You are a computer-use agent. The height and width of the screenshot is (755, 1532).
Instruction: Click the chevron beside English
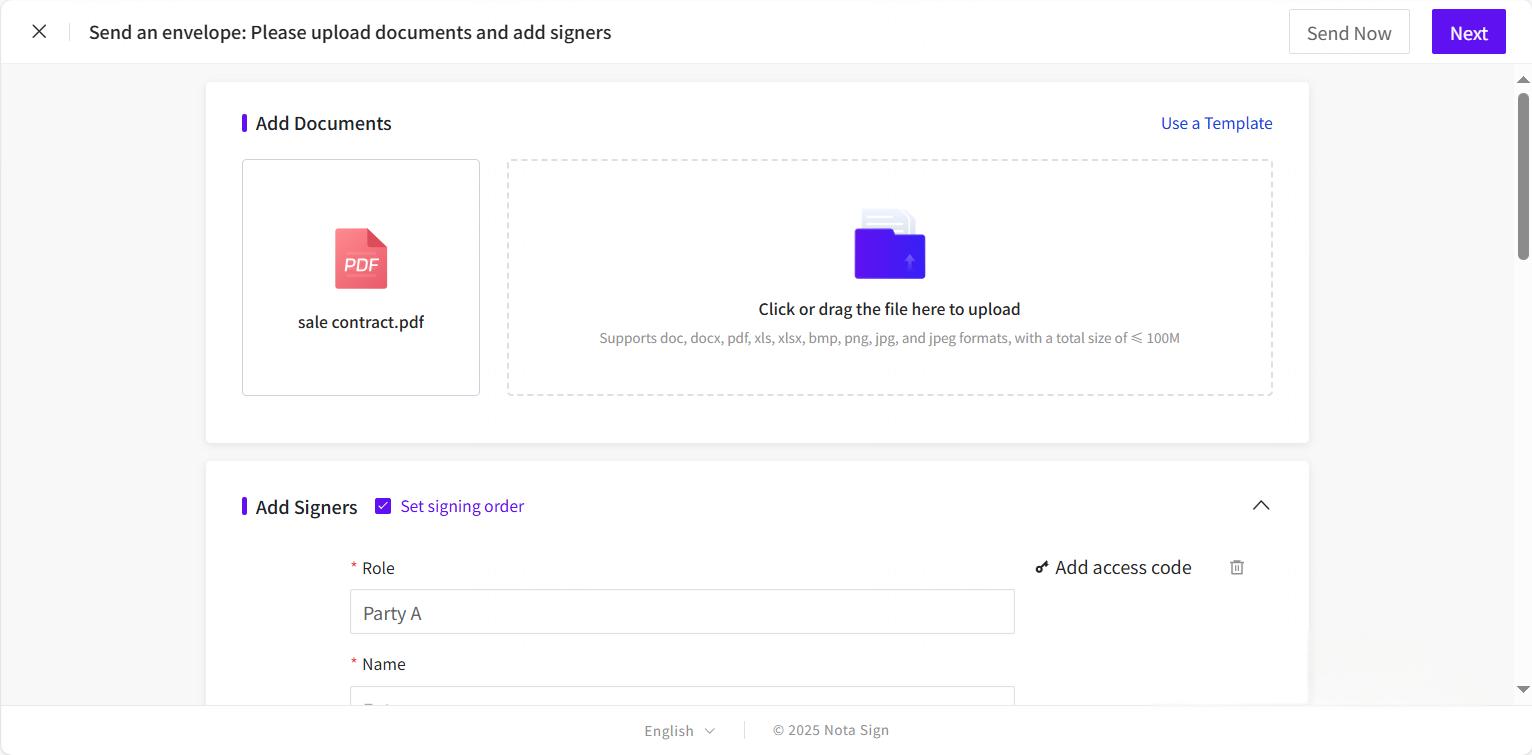pyautogui.click(x=710, y=731)
